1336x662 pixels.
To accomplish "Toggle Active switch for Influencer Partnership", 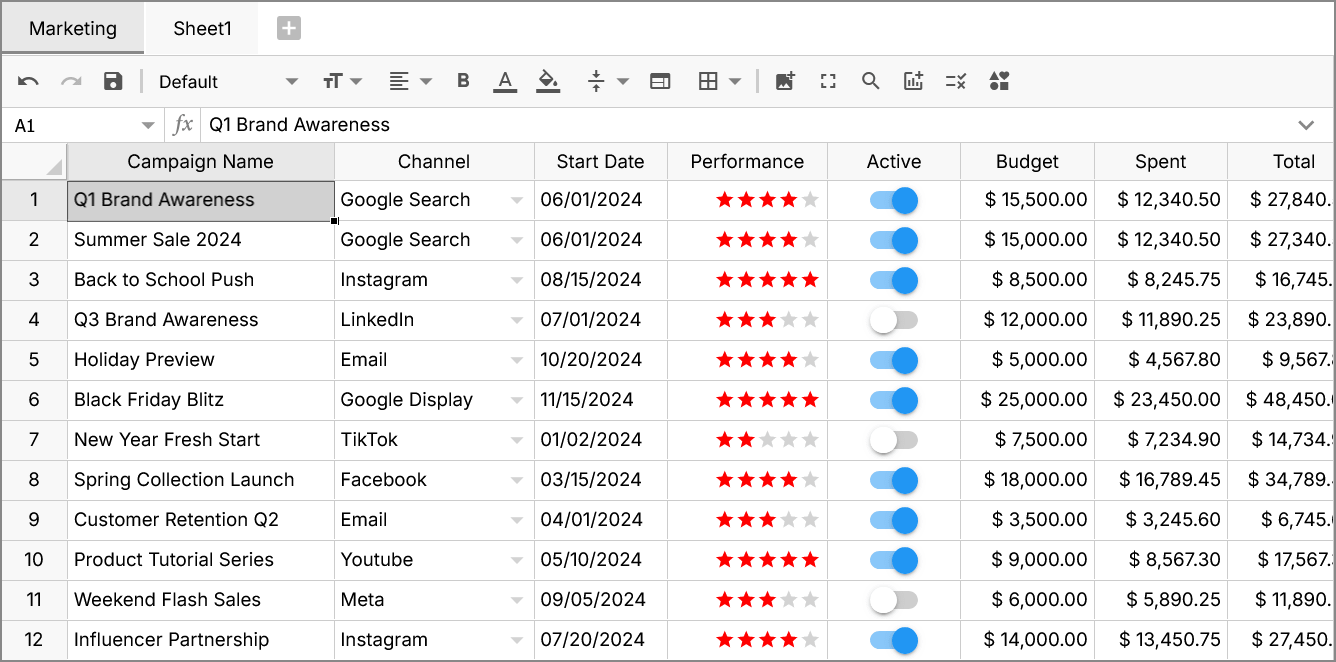I will (x=894, y=640).
